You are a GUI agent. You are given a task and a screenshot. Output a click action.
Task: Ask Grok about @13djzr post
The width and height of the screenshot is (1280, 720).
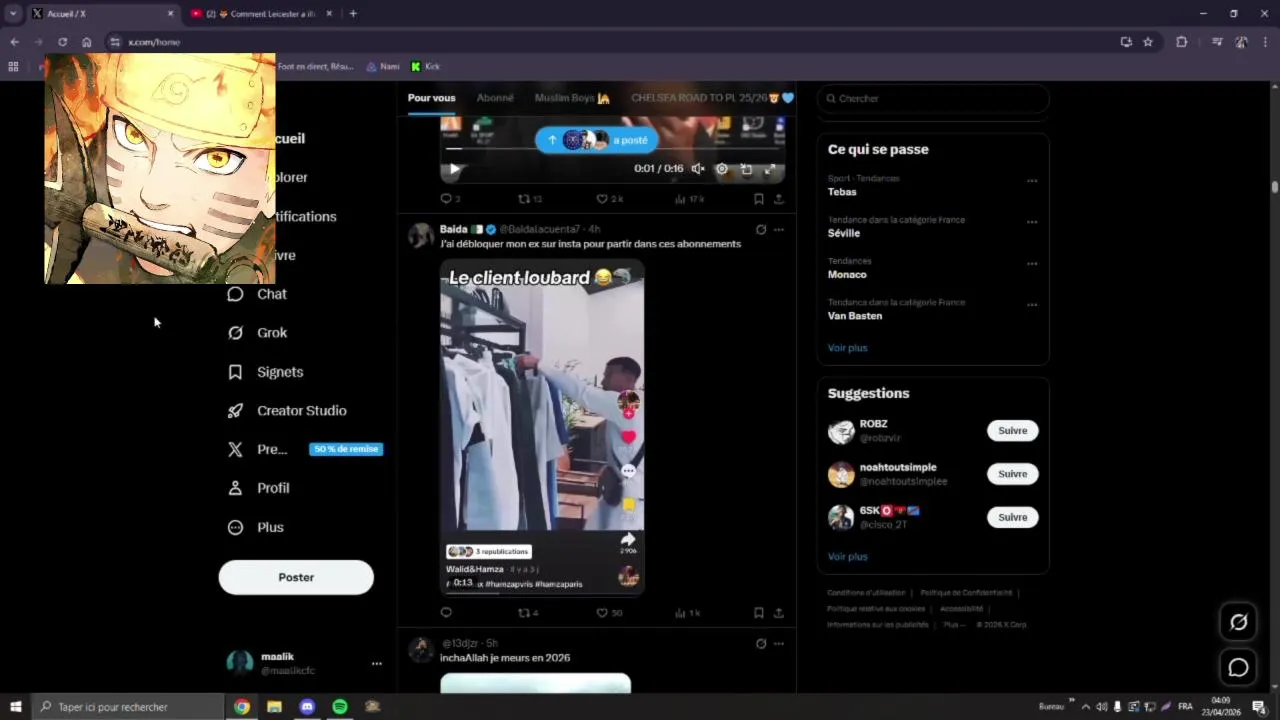pos(761,643)
